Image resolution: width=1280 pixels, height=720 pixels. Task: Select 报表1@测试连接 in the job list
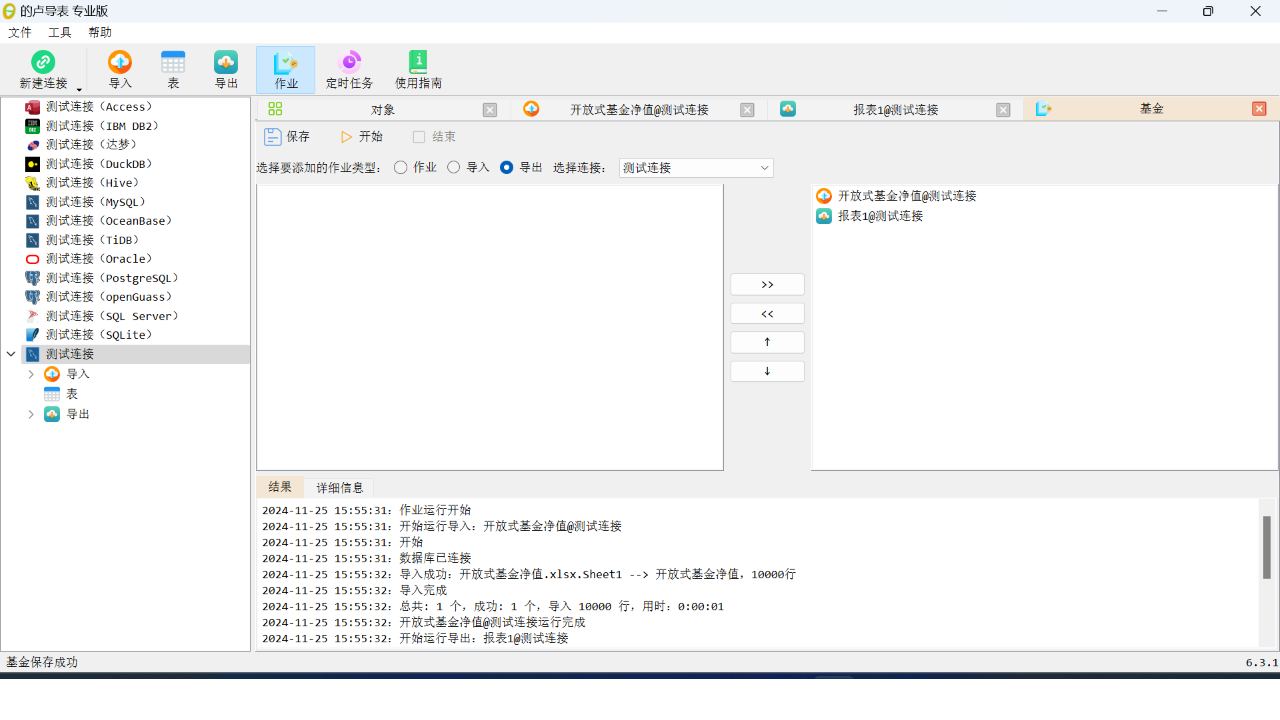click(880, 216)
